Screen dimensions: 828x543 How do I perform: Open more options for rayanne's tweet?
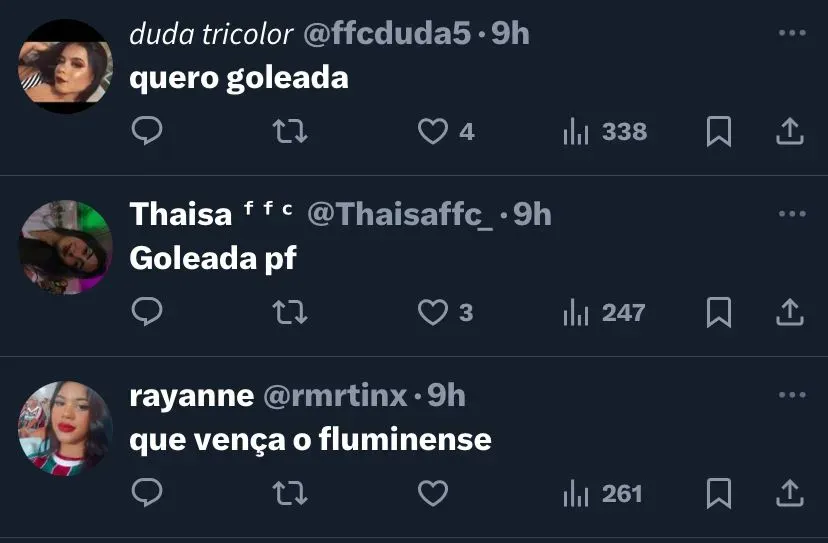(791, 396)
